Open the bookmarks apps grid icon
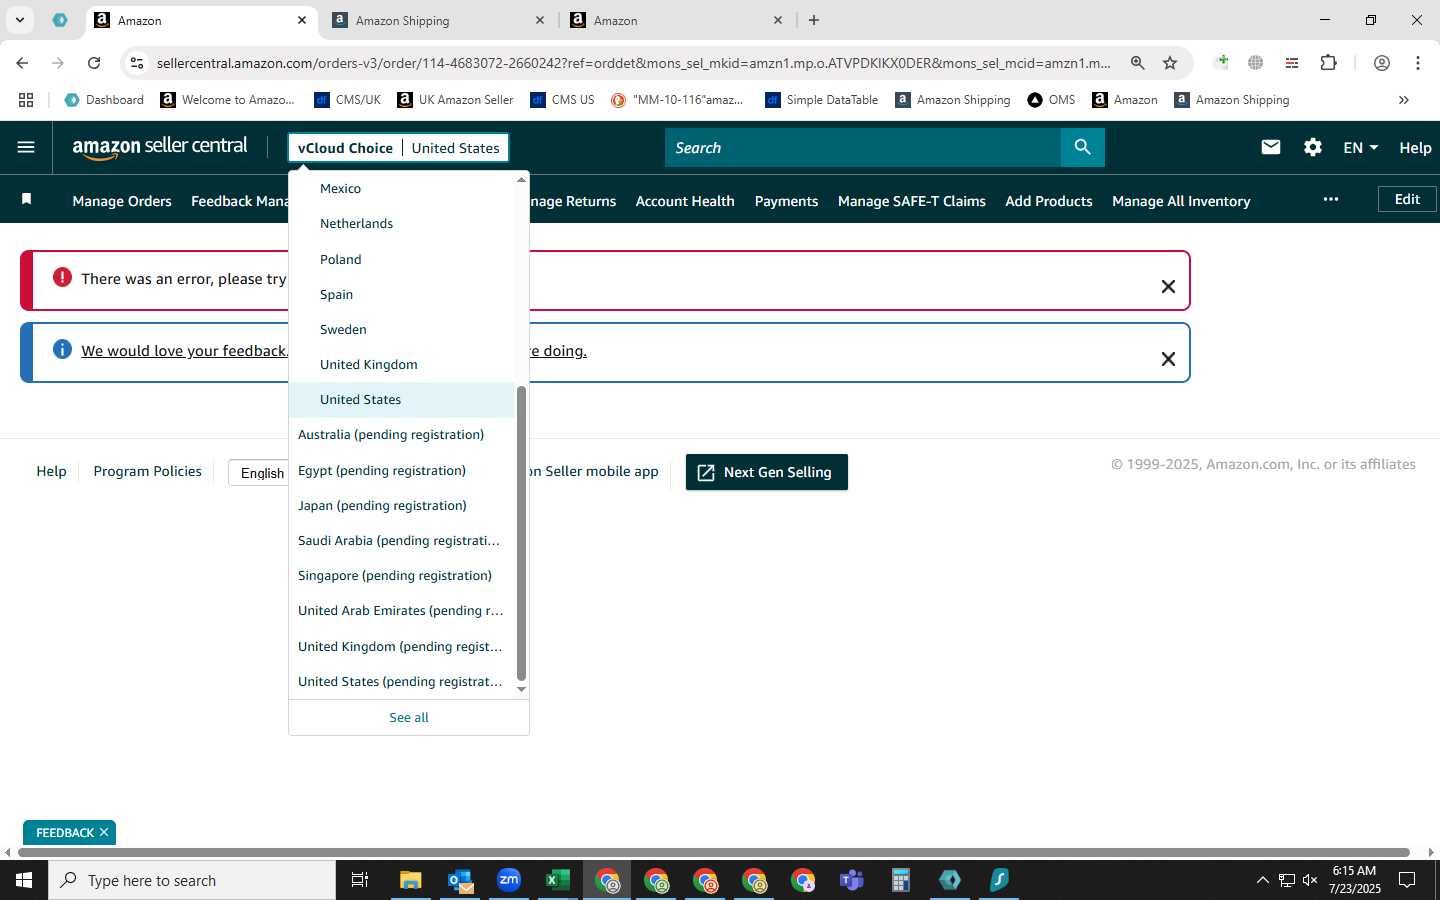This screenshot has width=1440, height=900. (26, 100)
